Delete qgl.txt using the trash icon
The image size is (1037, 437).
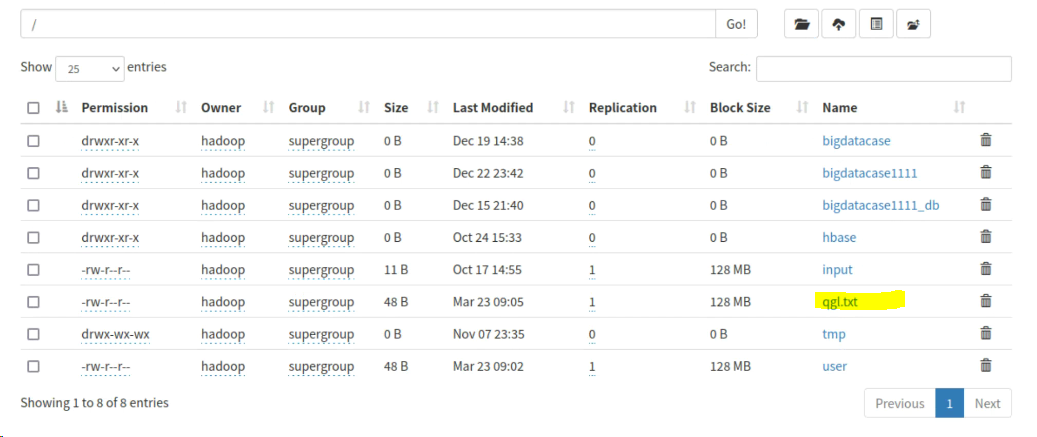click(x=986, y=301)
